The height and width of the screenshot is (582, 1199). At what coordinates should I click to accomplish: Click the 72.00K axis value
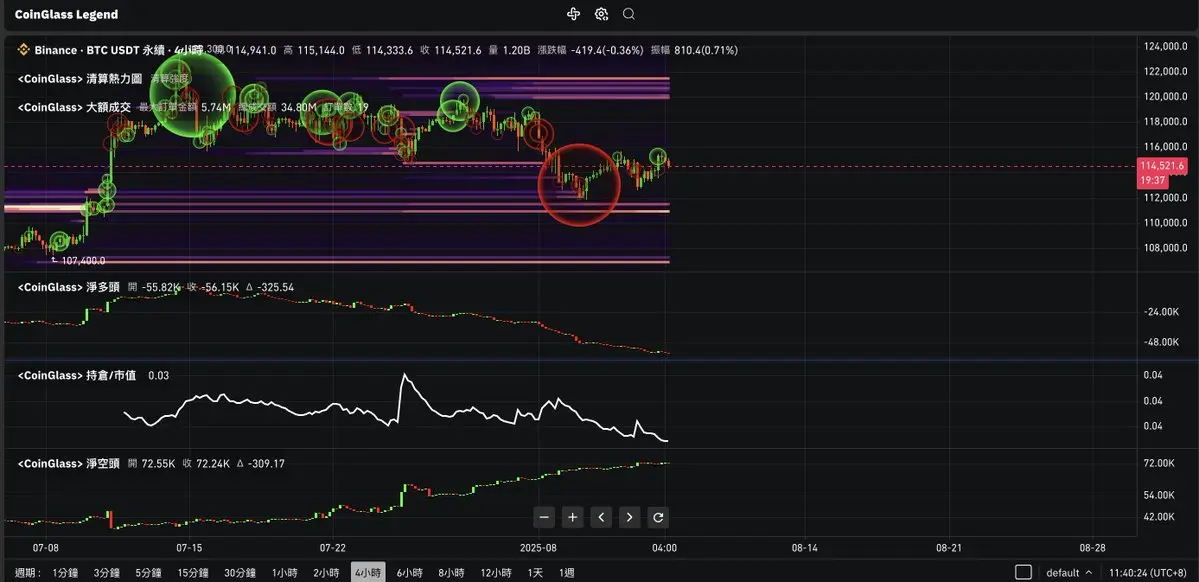1160,463
